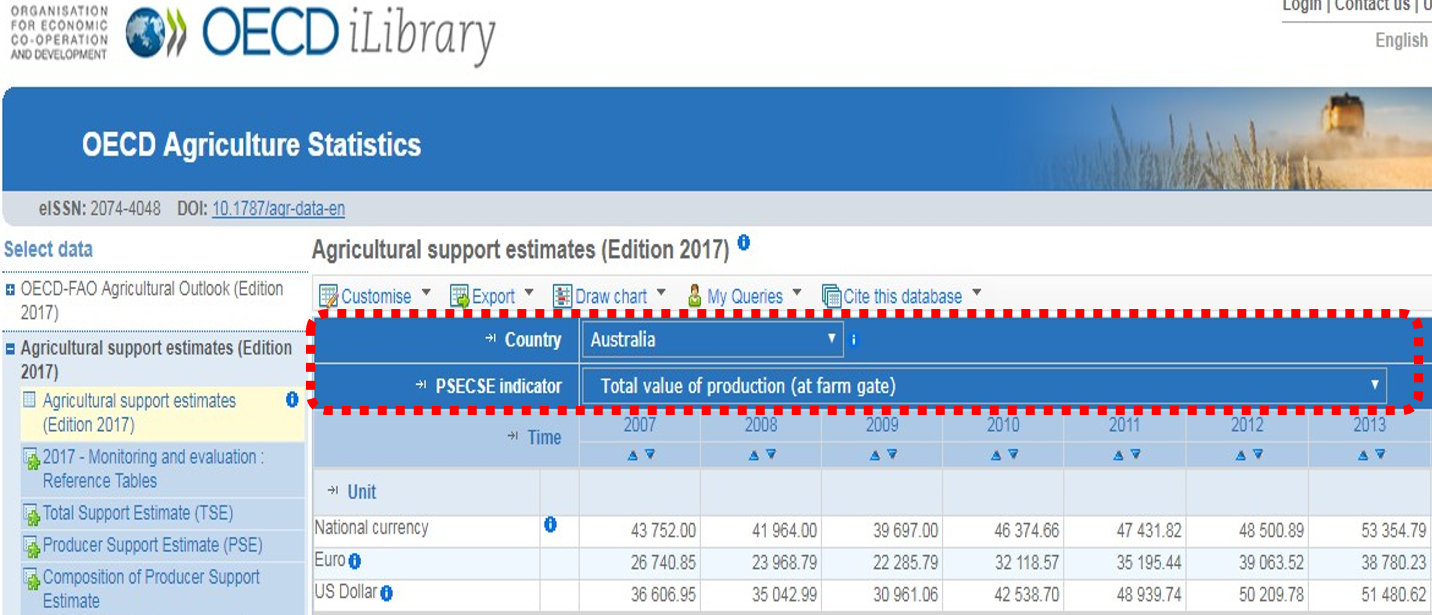Viewport: 1432px width, 615px height.
Task: Expand the Draw chart menu arrow
Action: 661,293
